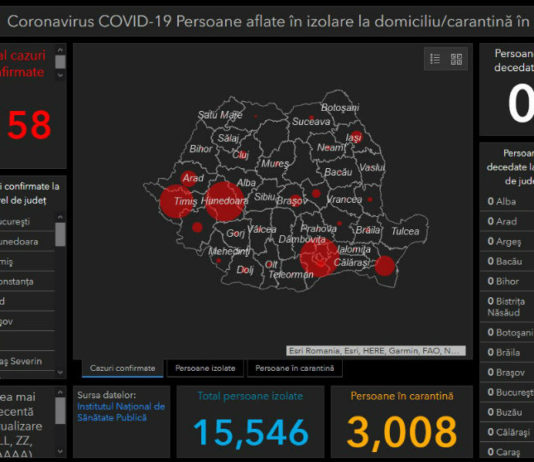This screenshot has width=534, height=462.
Task: Click the large Timiș red circle on map
Action: point(176,201)
